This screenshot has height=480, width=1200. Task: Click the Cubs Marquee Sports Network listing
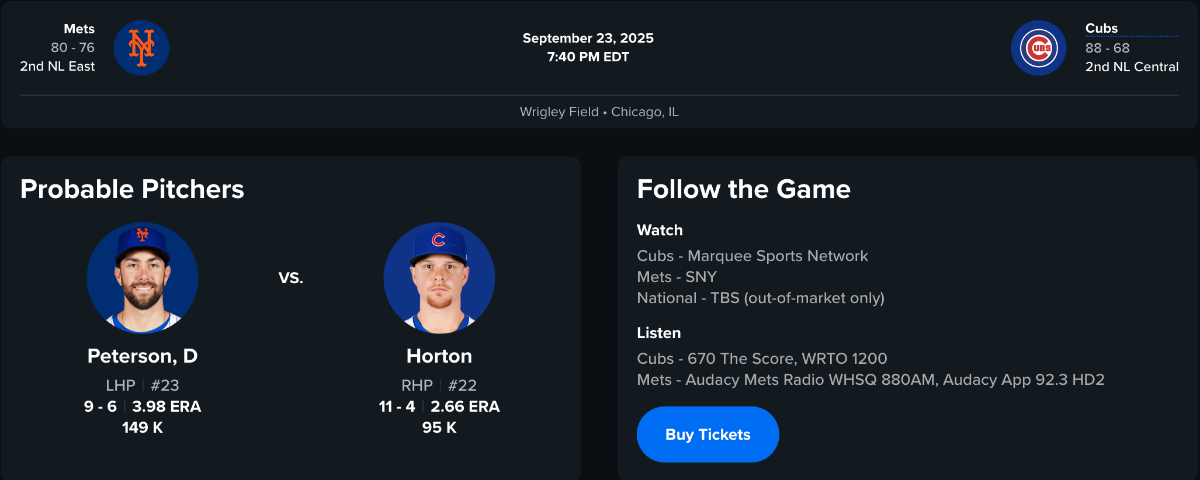coord(752,256)
